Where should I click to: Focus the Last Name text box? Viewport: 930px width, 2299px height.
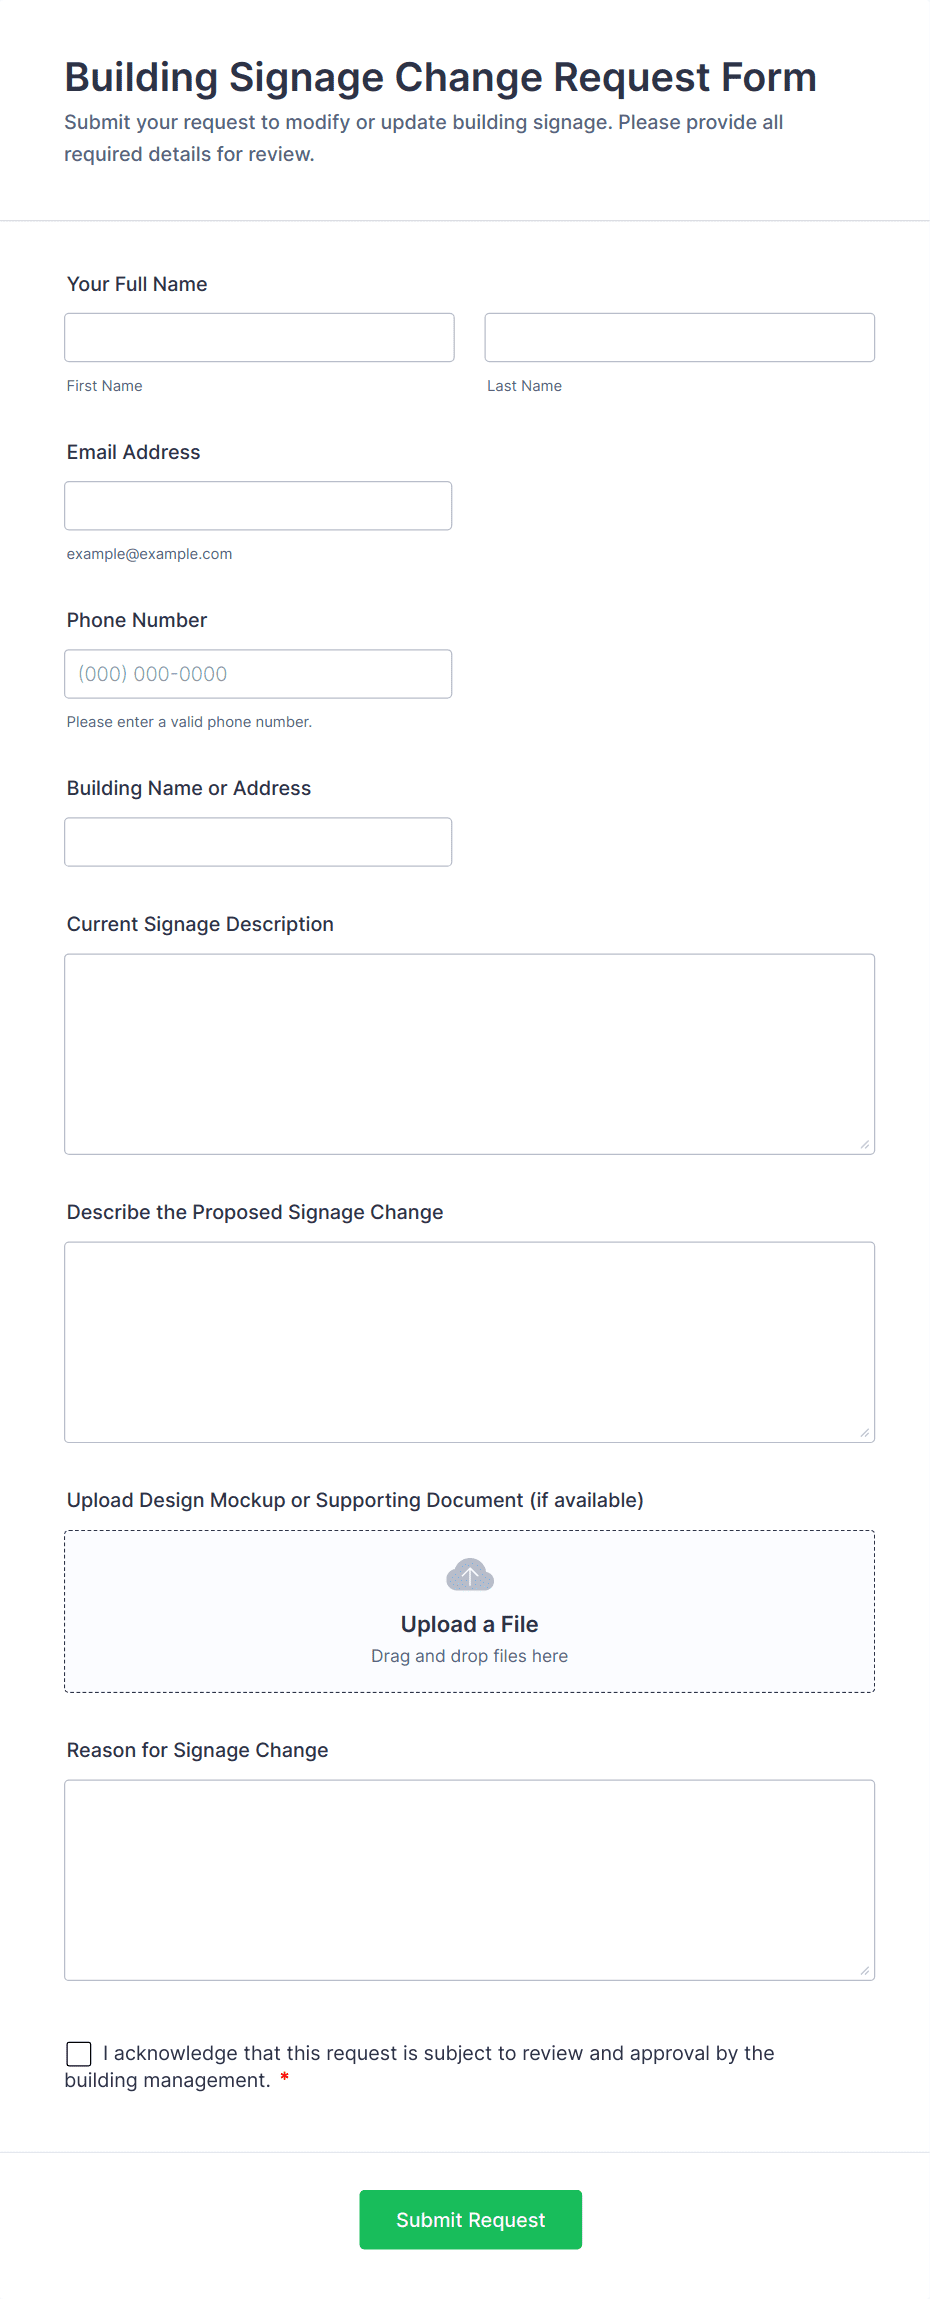click(x=679, y=338)
